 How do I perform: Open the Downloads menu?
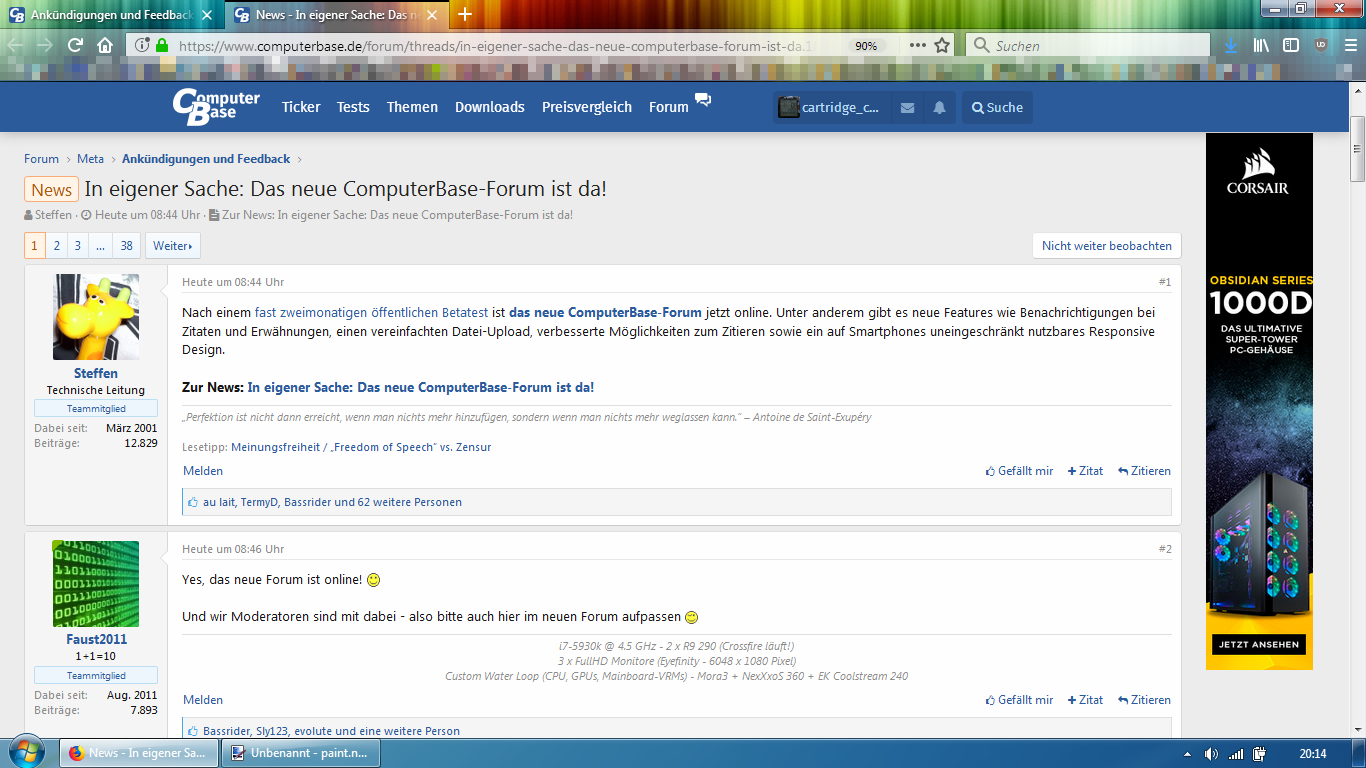(x=490, y=107)
